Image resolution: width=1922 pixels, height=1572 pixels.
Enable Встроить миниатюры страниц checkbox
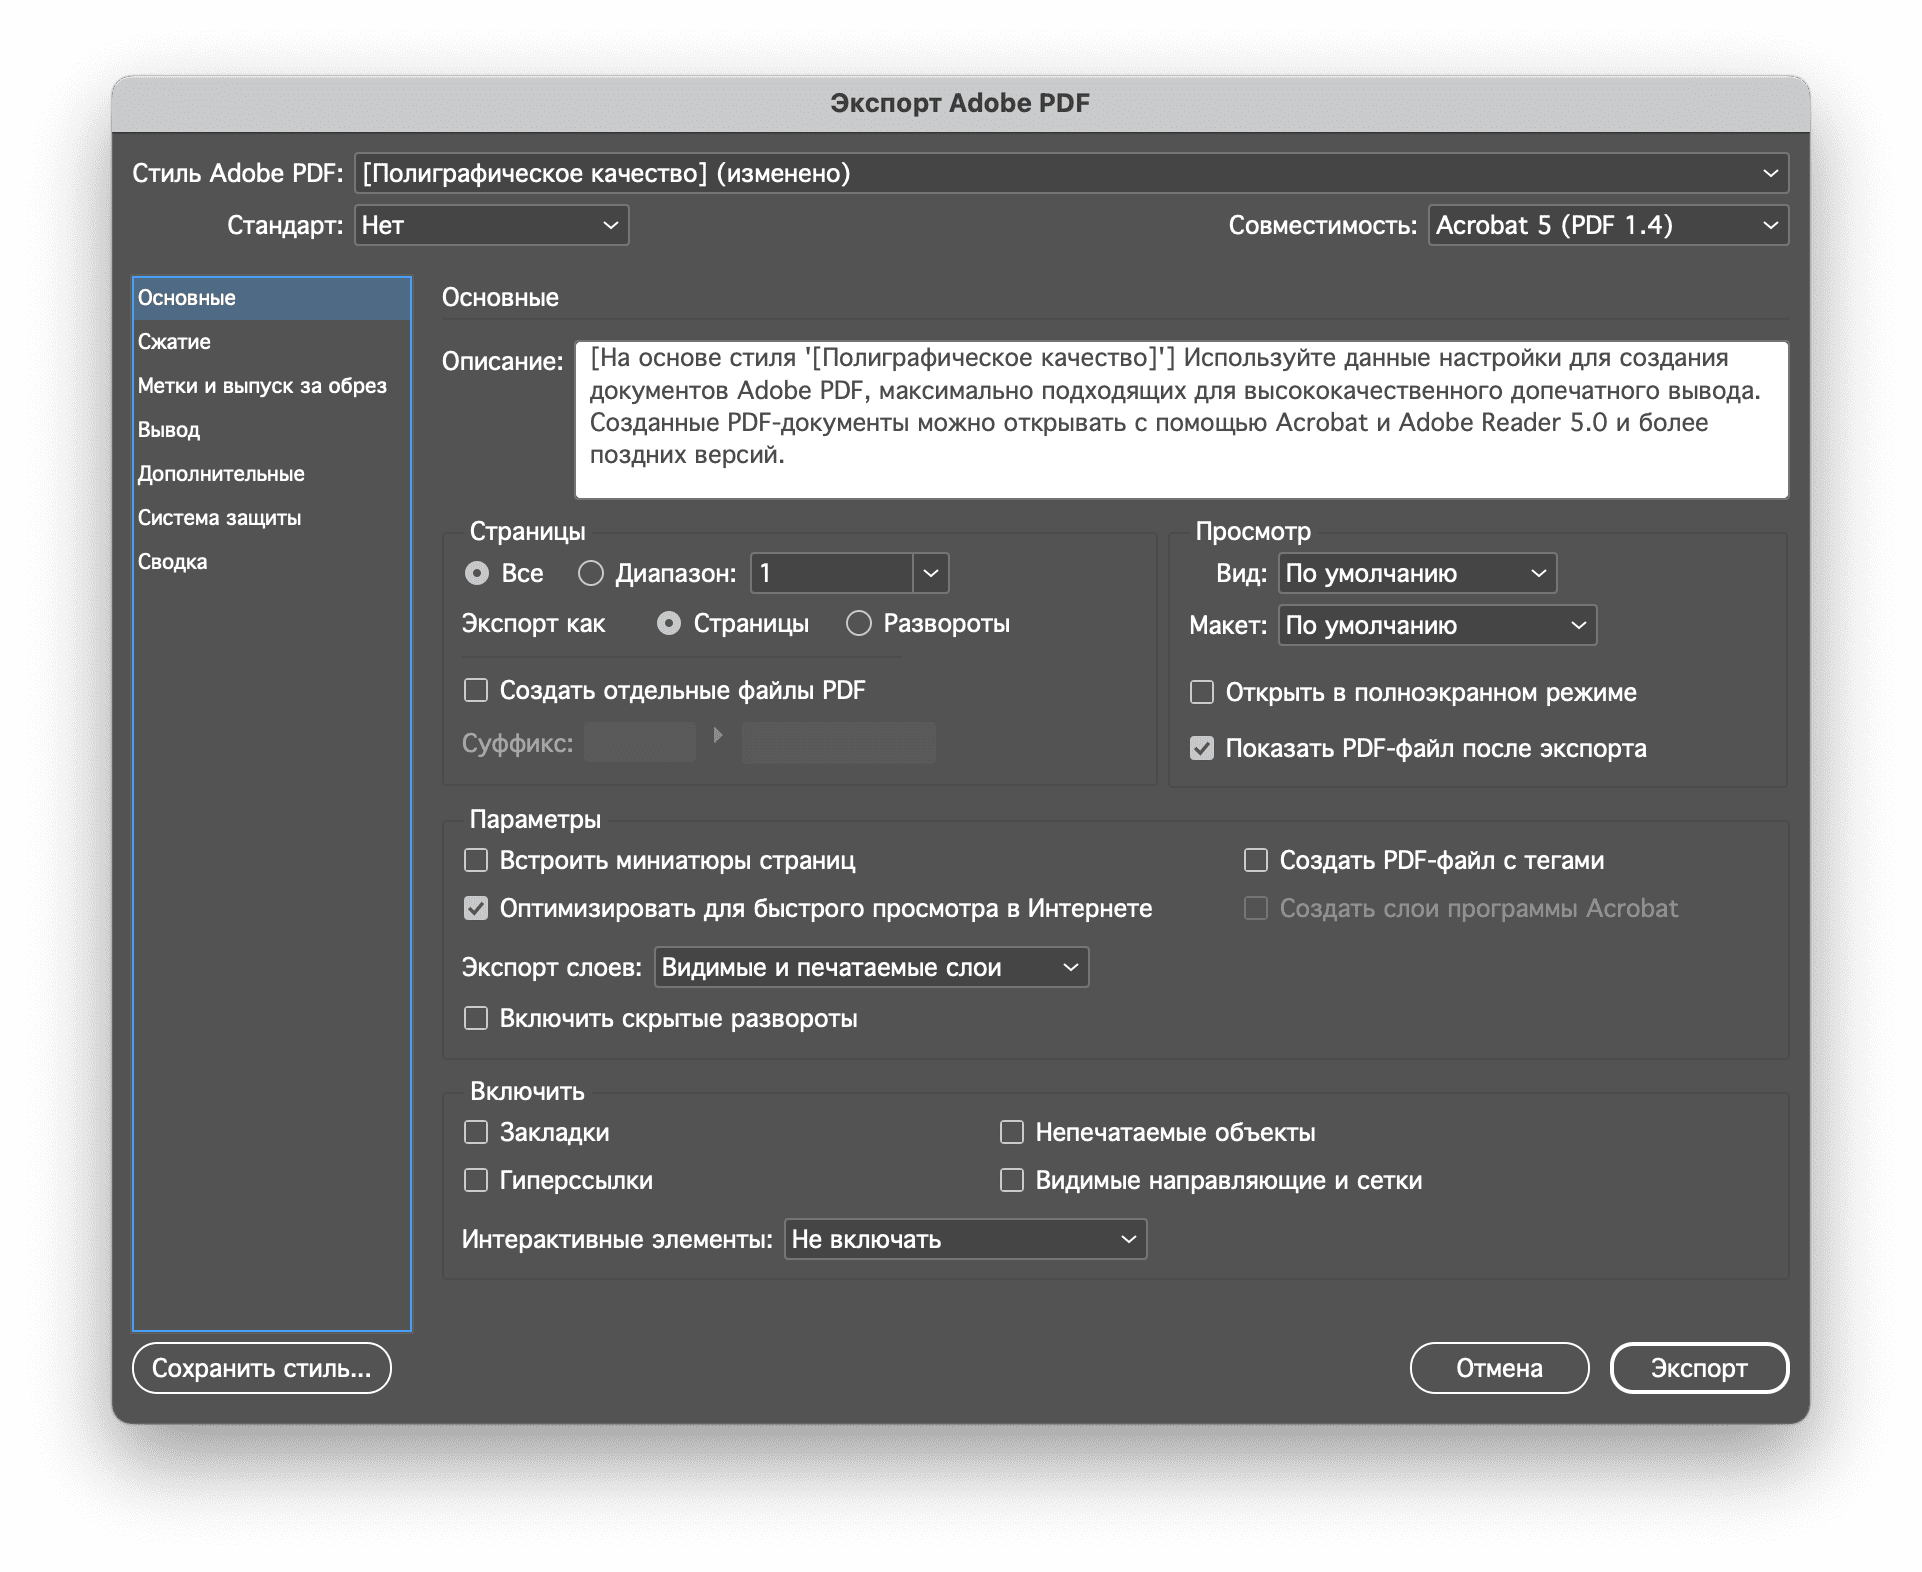(x=476, y=860)
